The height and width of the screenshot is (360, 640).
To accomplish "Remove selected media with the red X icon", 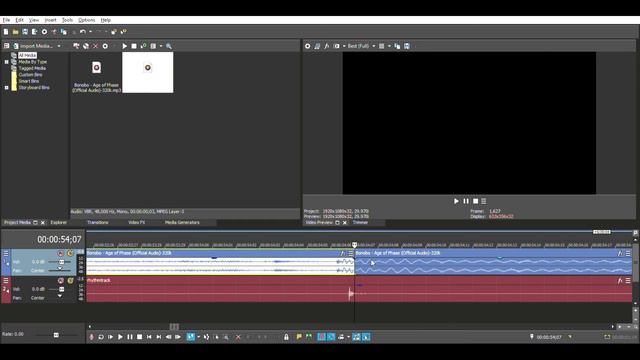I will [x=96, y=46].
